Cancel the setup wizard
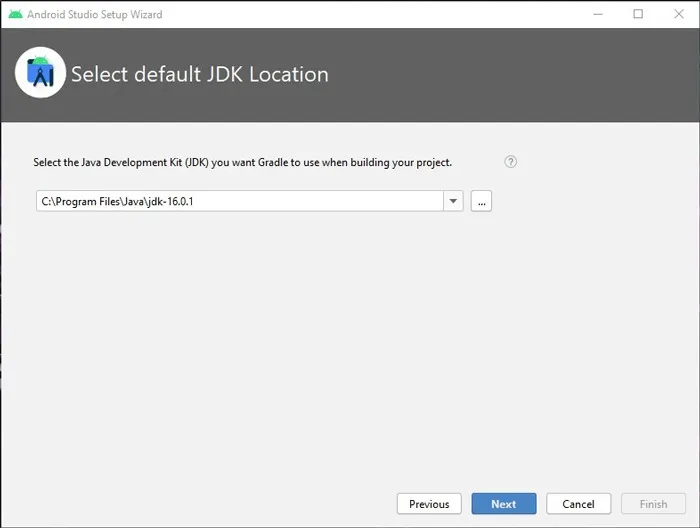Screen dimensions: 700x528 578,503
